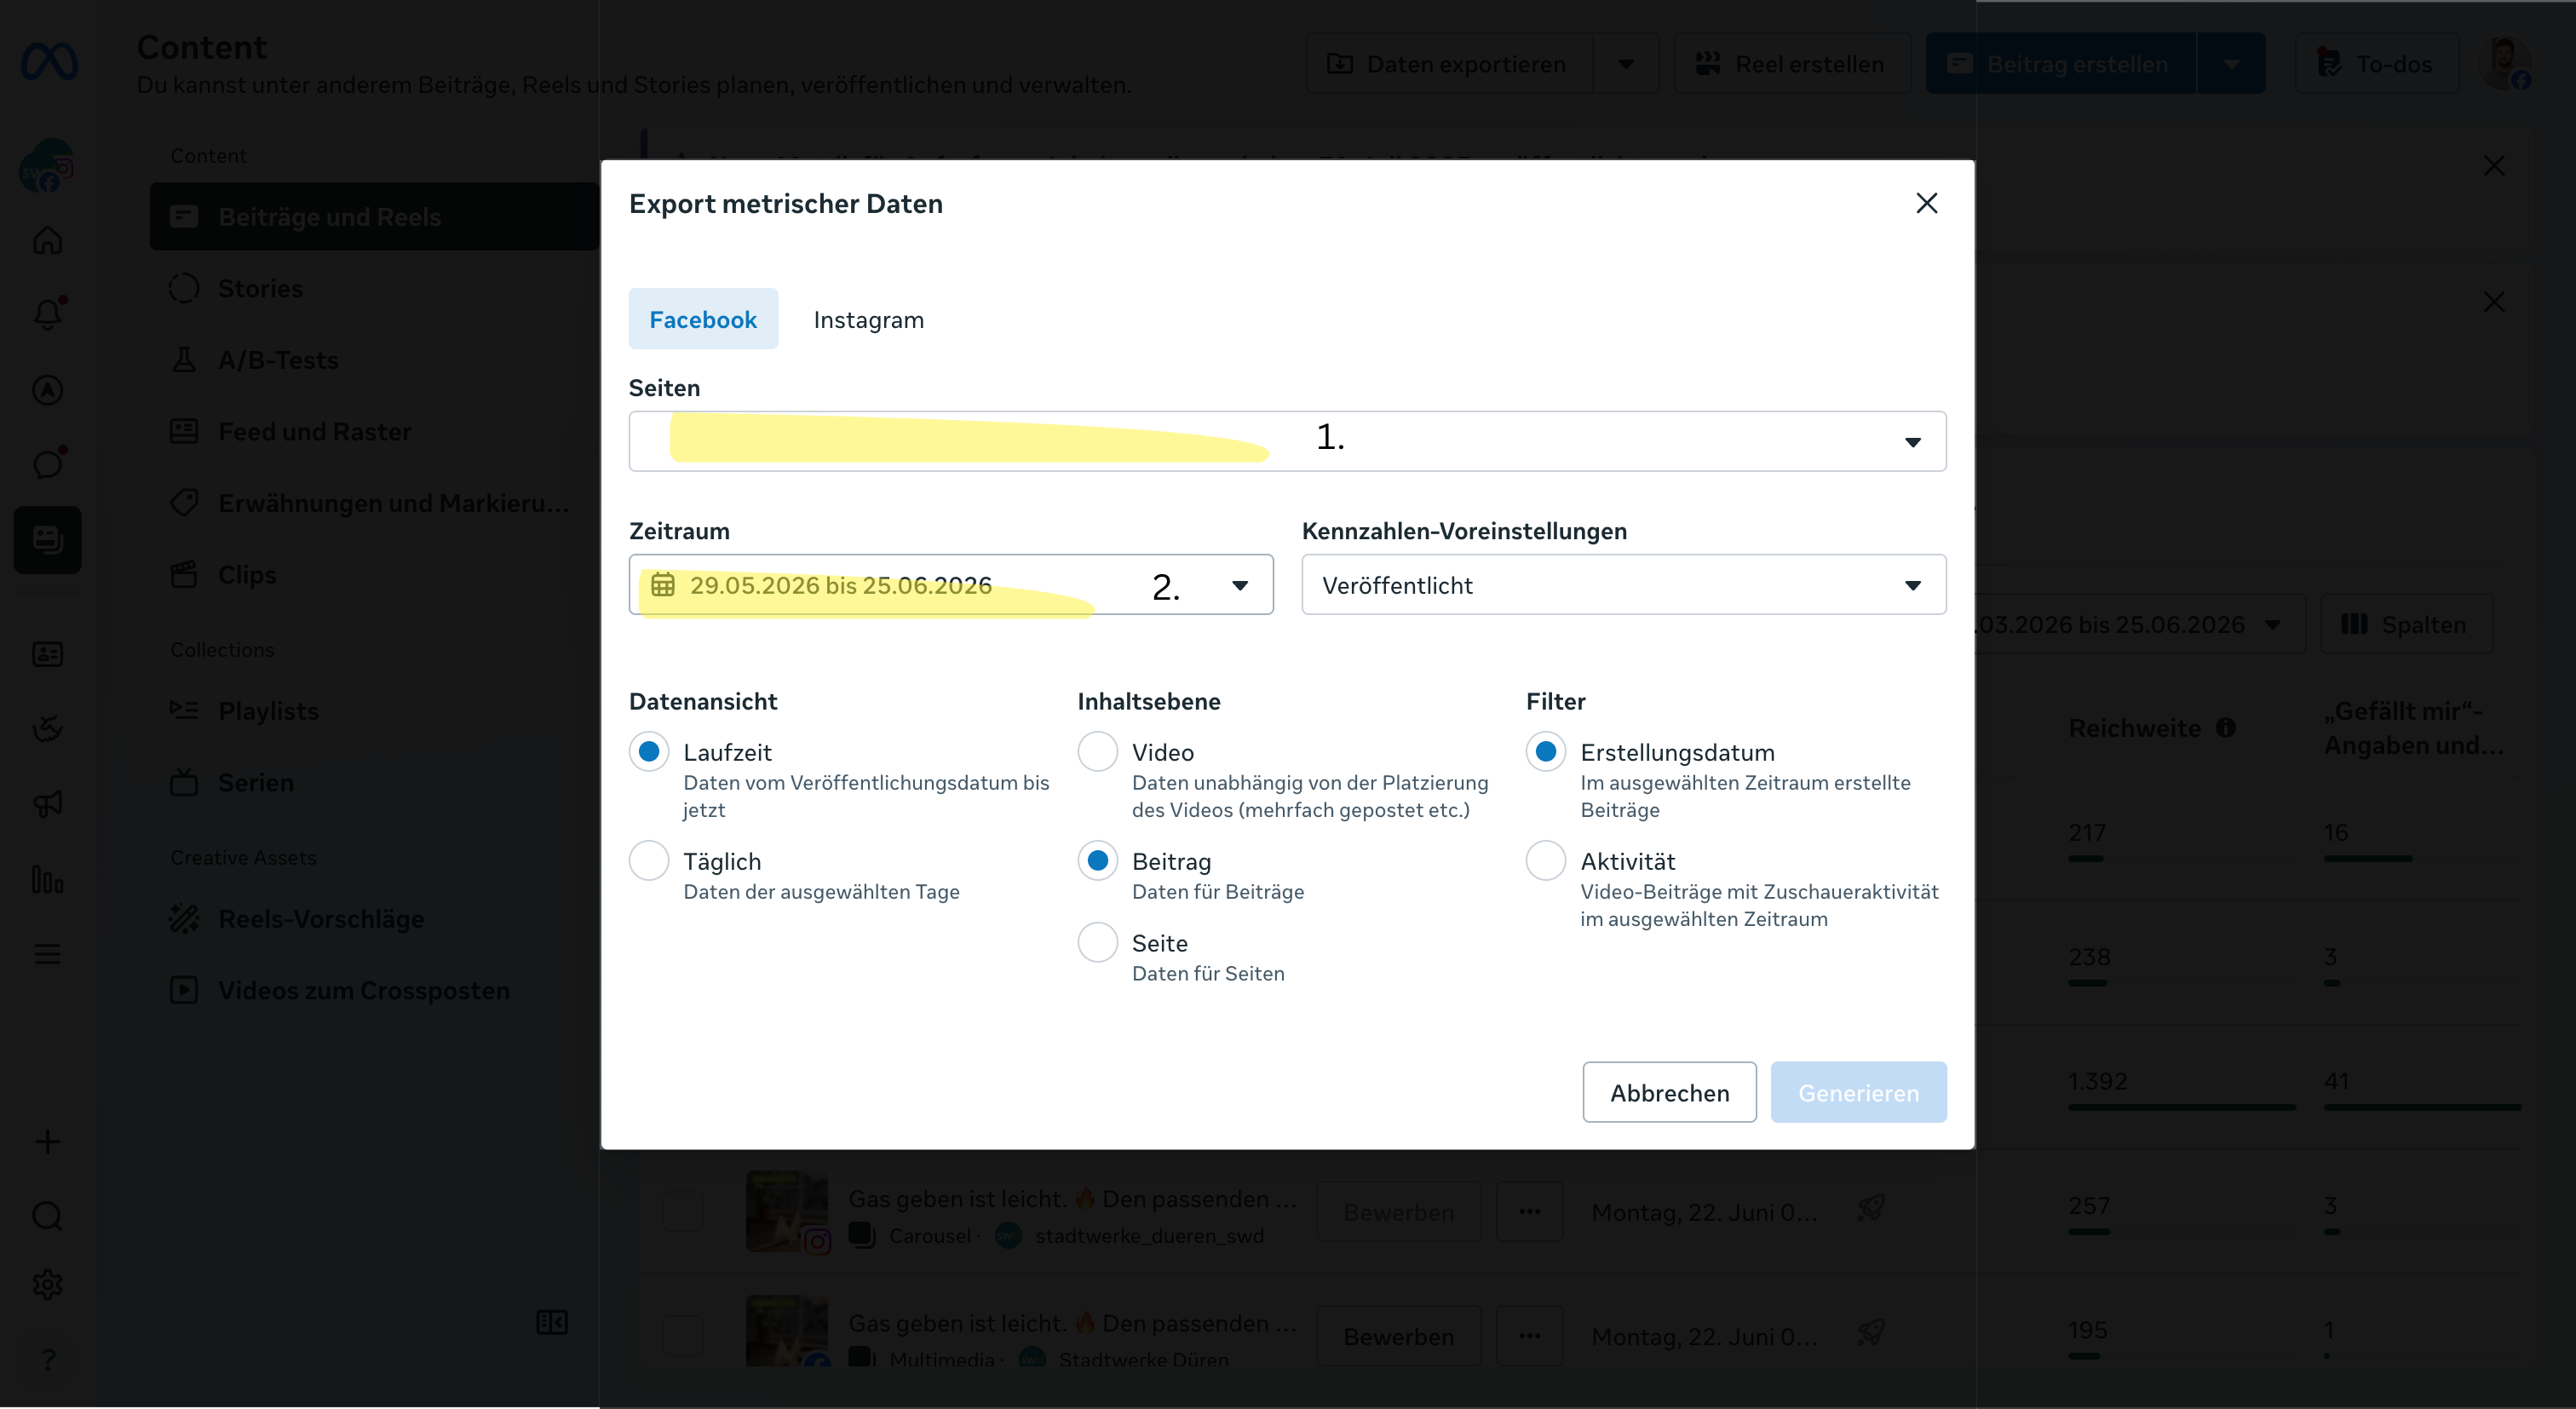2576x1409 pixels.
Task: Click the Generieren button
Action: (x=1858, y=1092)
